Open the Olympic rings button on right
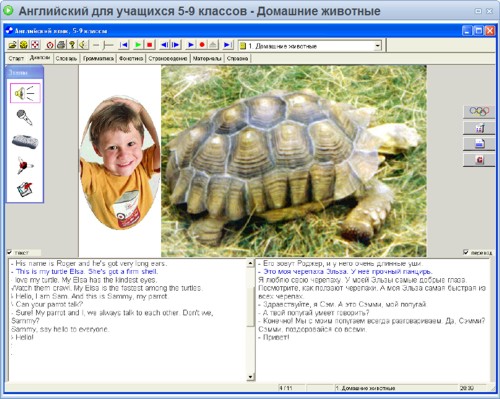 click(479, 111)
